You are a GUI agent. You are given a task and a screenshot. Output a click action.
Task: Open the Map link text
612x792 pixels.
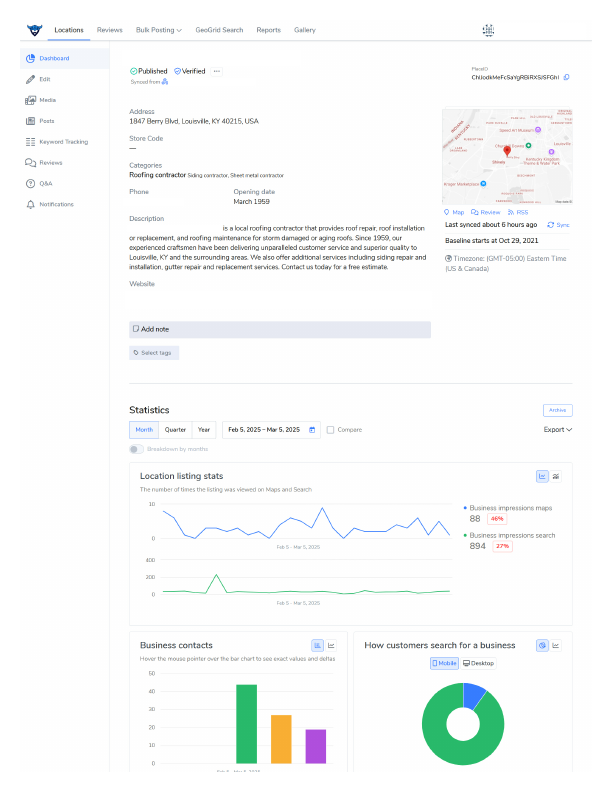458,213
